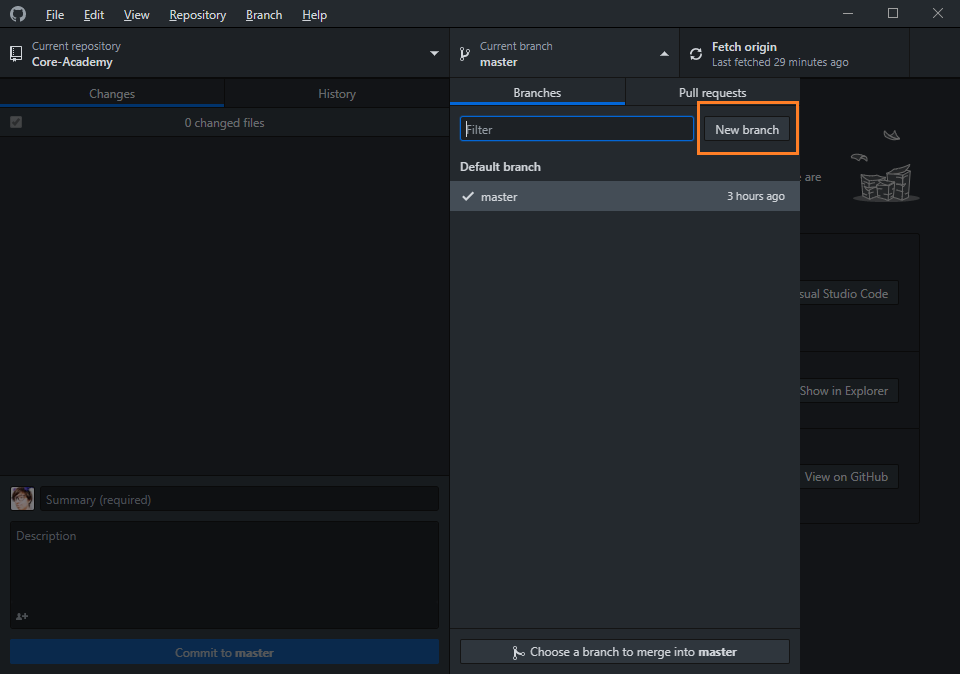Click the New branch button
Screen dimensions: 960x674
click(x=747, y=130)
